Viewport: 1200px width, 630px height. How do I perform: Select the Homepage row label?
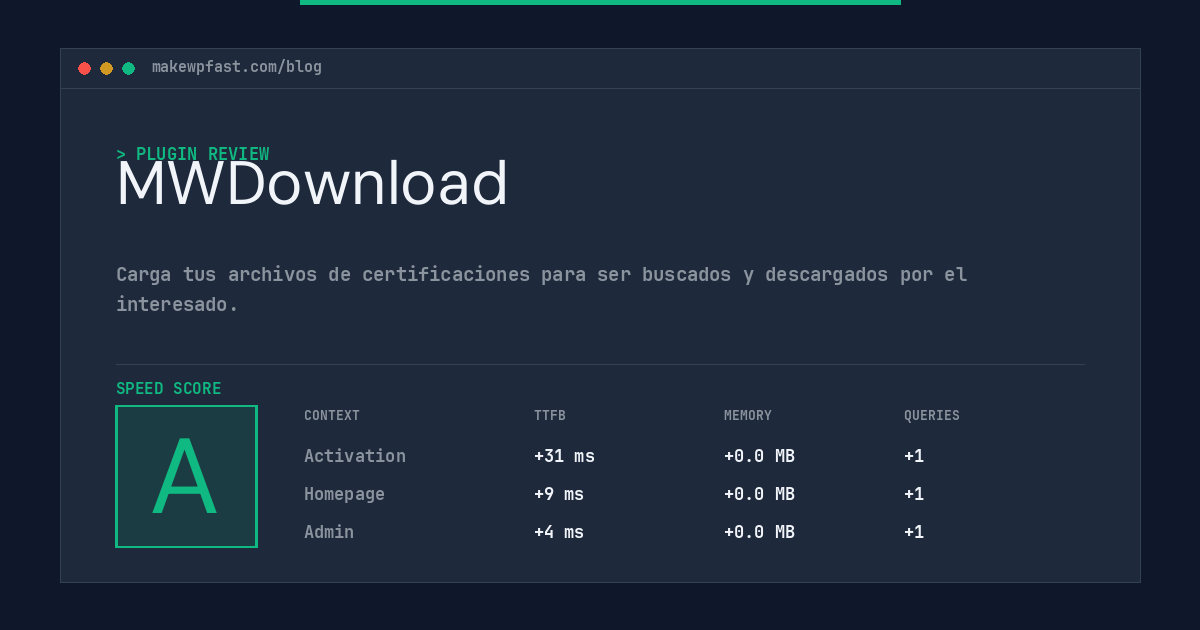point(344,494)
